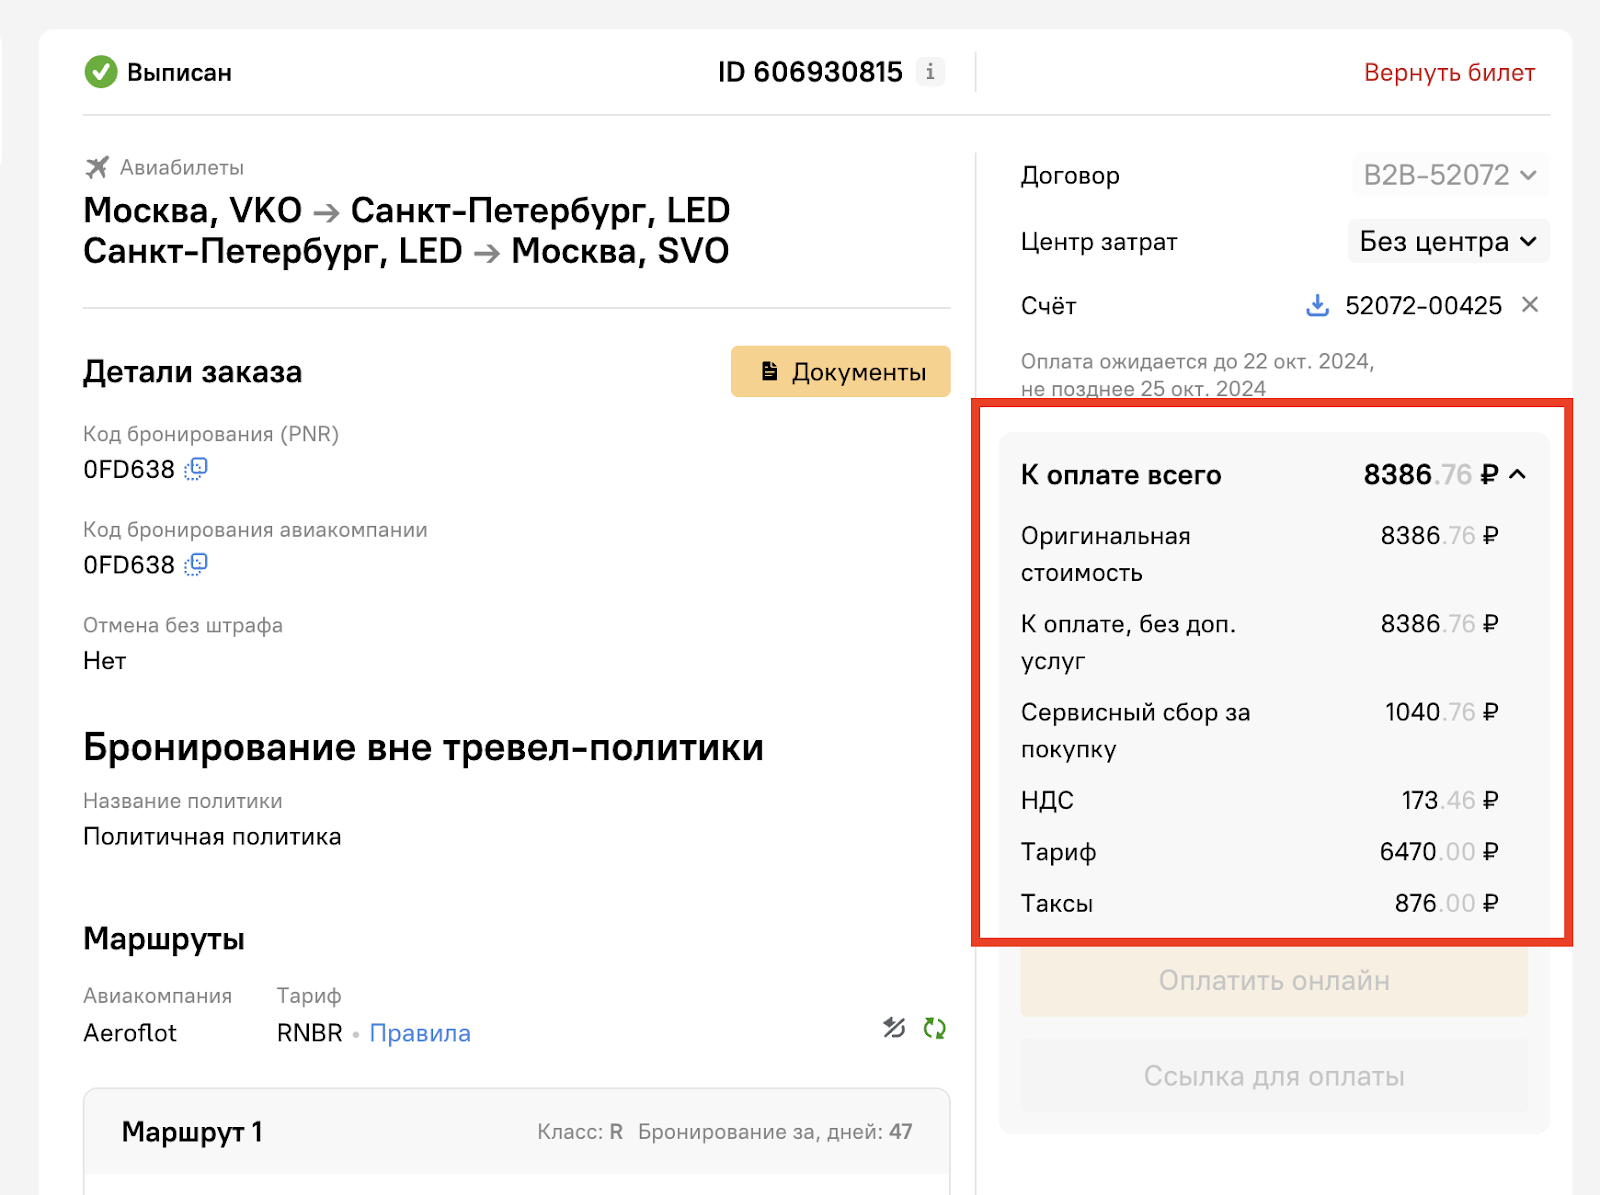The image size is (1600, 1195).
Task: Click the invoice number 52072-00425
Action: point(1423,306)
